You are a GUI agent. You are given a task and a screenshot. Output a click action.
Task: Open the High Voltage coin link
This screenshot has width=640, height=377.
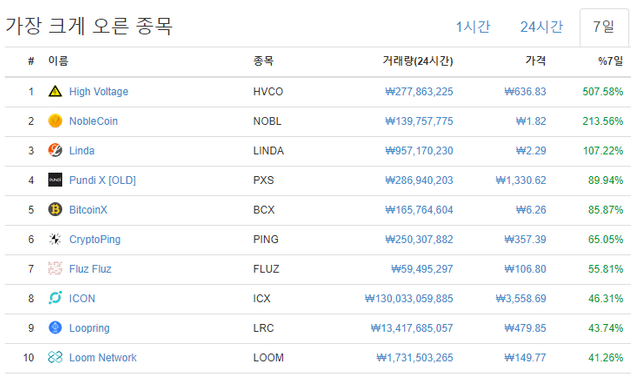(x=98, y=91)
